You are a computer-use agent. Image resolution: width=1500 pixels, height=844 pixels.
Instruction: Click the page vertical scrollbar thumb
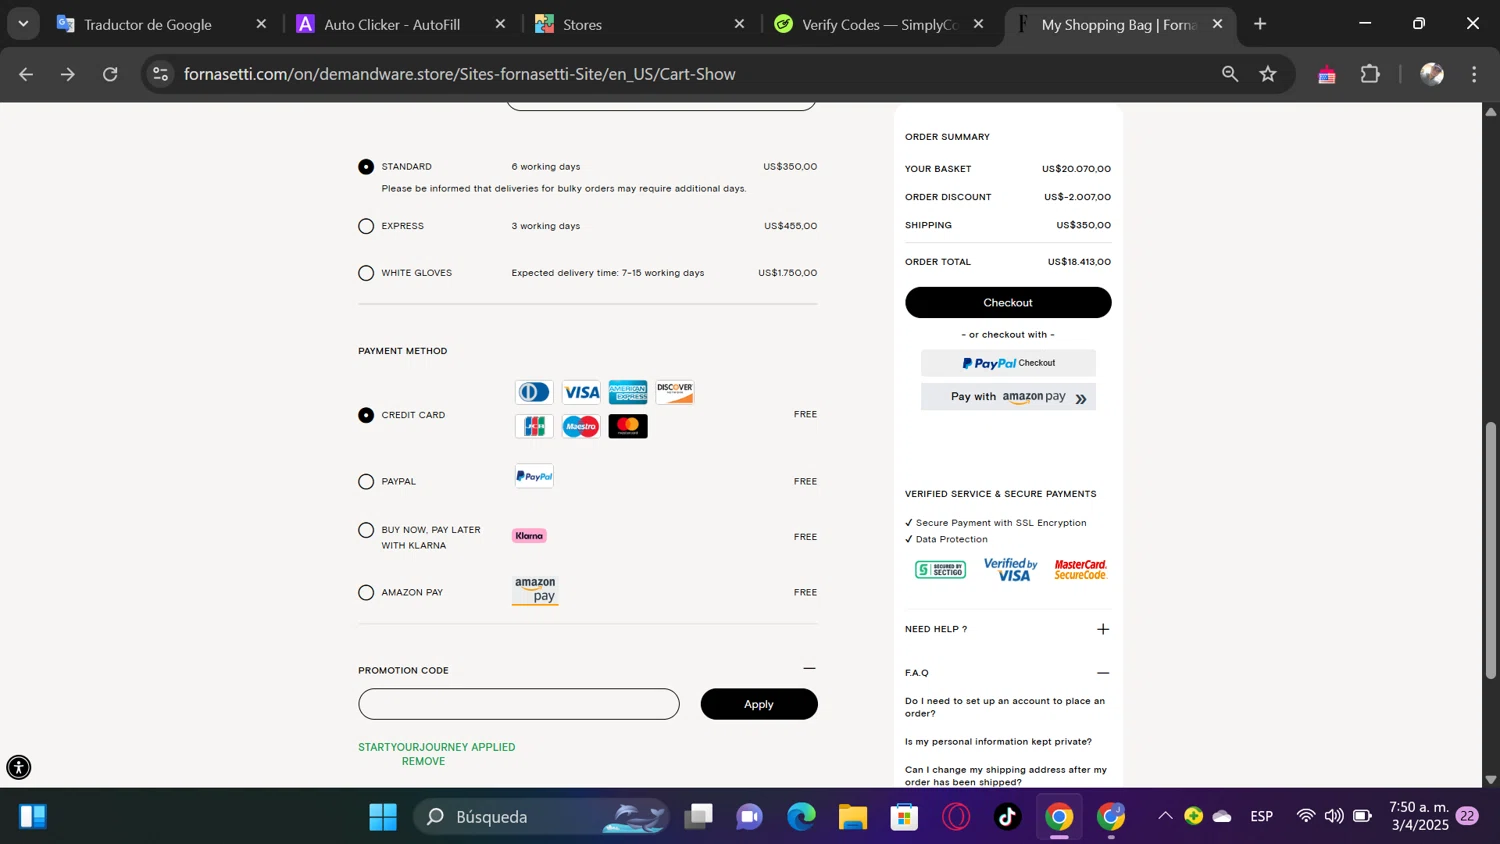[x=1491, y=551]
